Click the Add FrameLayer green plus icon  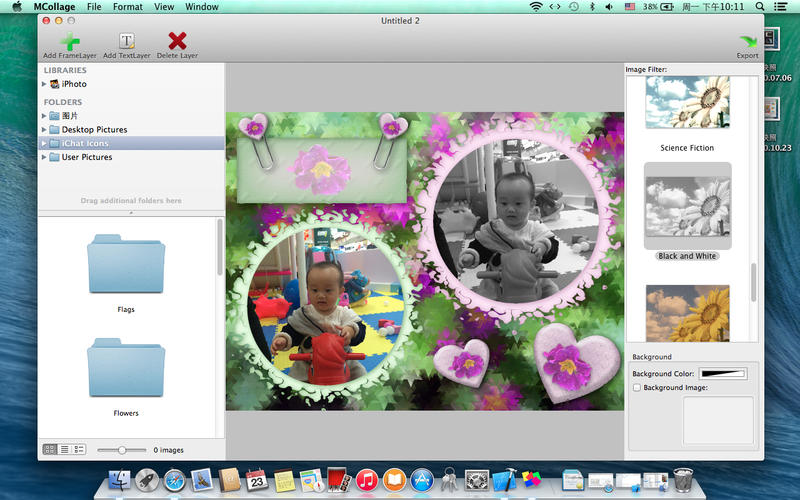pyautogui.click(x=69, y=41)
